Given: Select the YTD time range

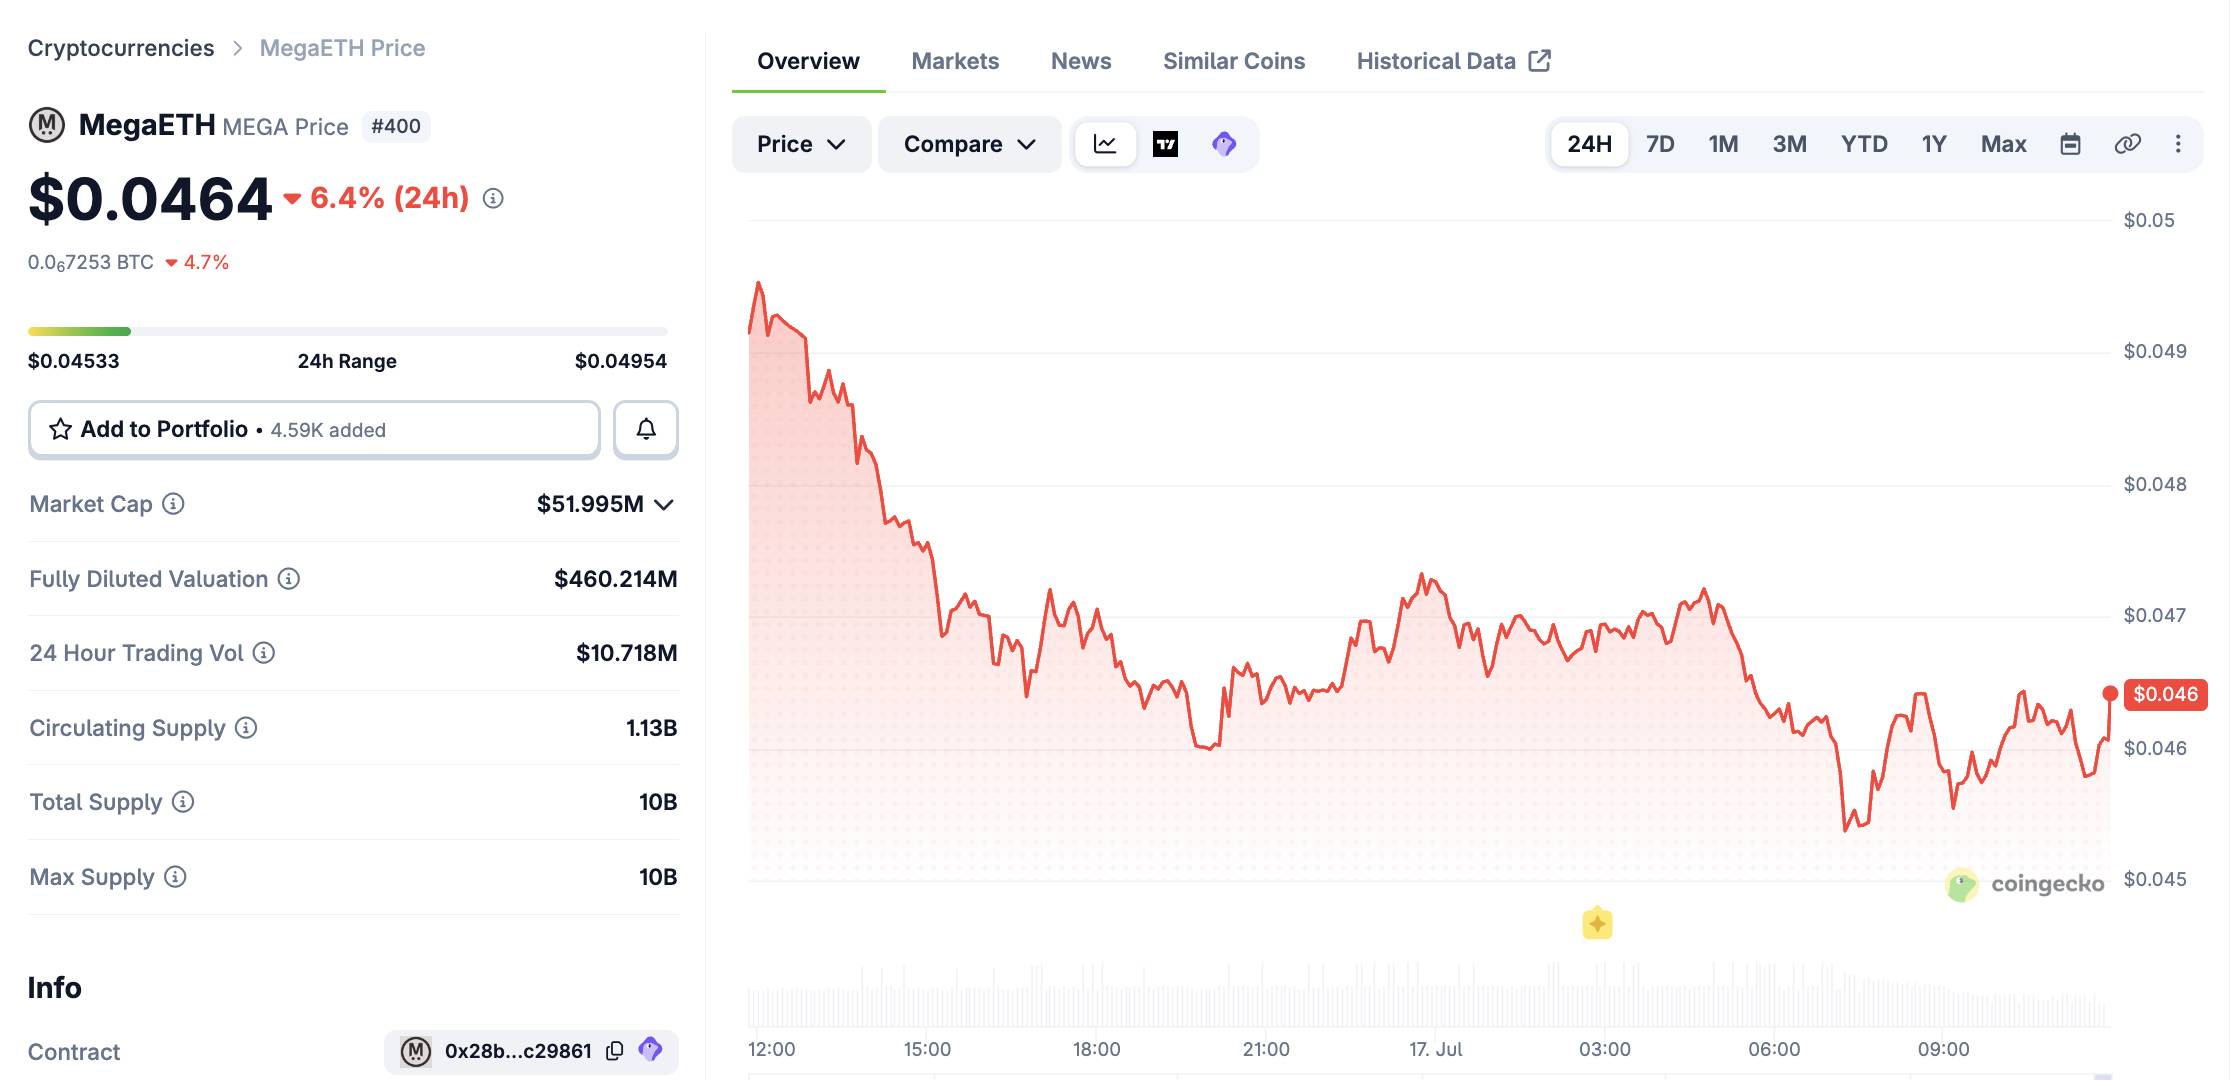Looking at the screenshot, I should pos(1864,144).
